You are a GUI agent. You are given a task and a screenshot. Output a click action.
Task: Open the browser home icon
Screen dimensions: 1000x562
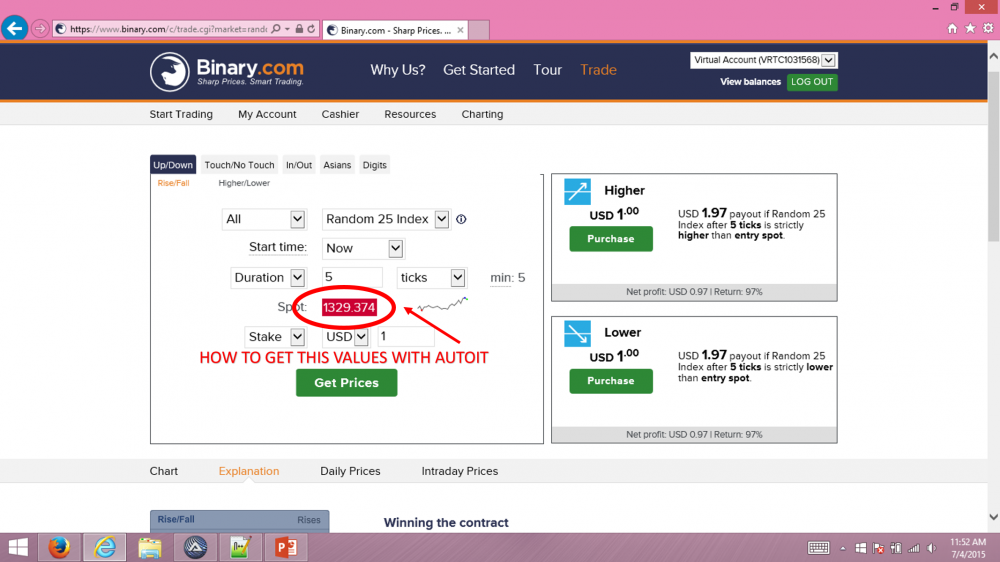coord(952,28)
